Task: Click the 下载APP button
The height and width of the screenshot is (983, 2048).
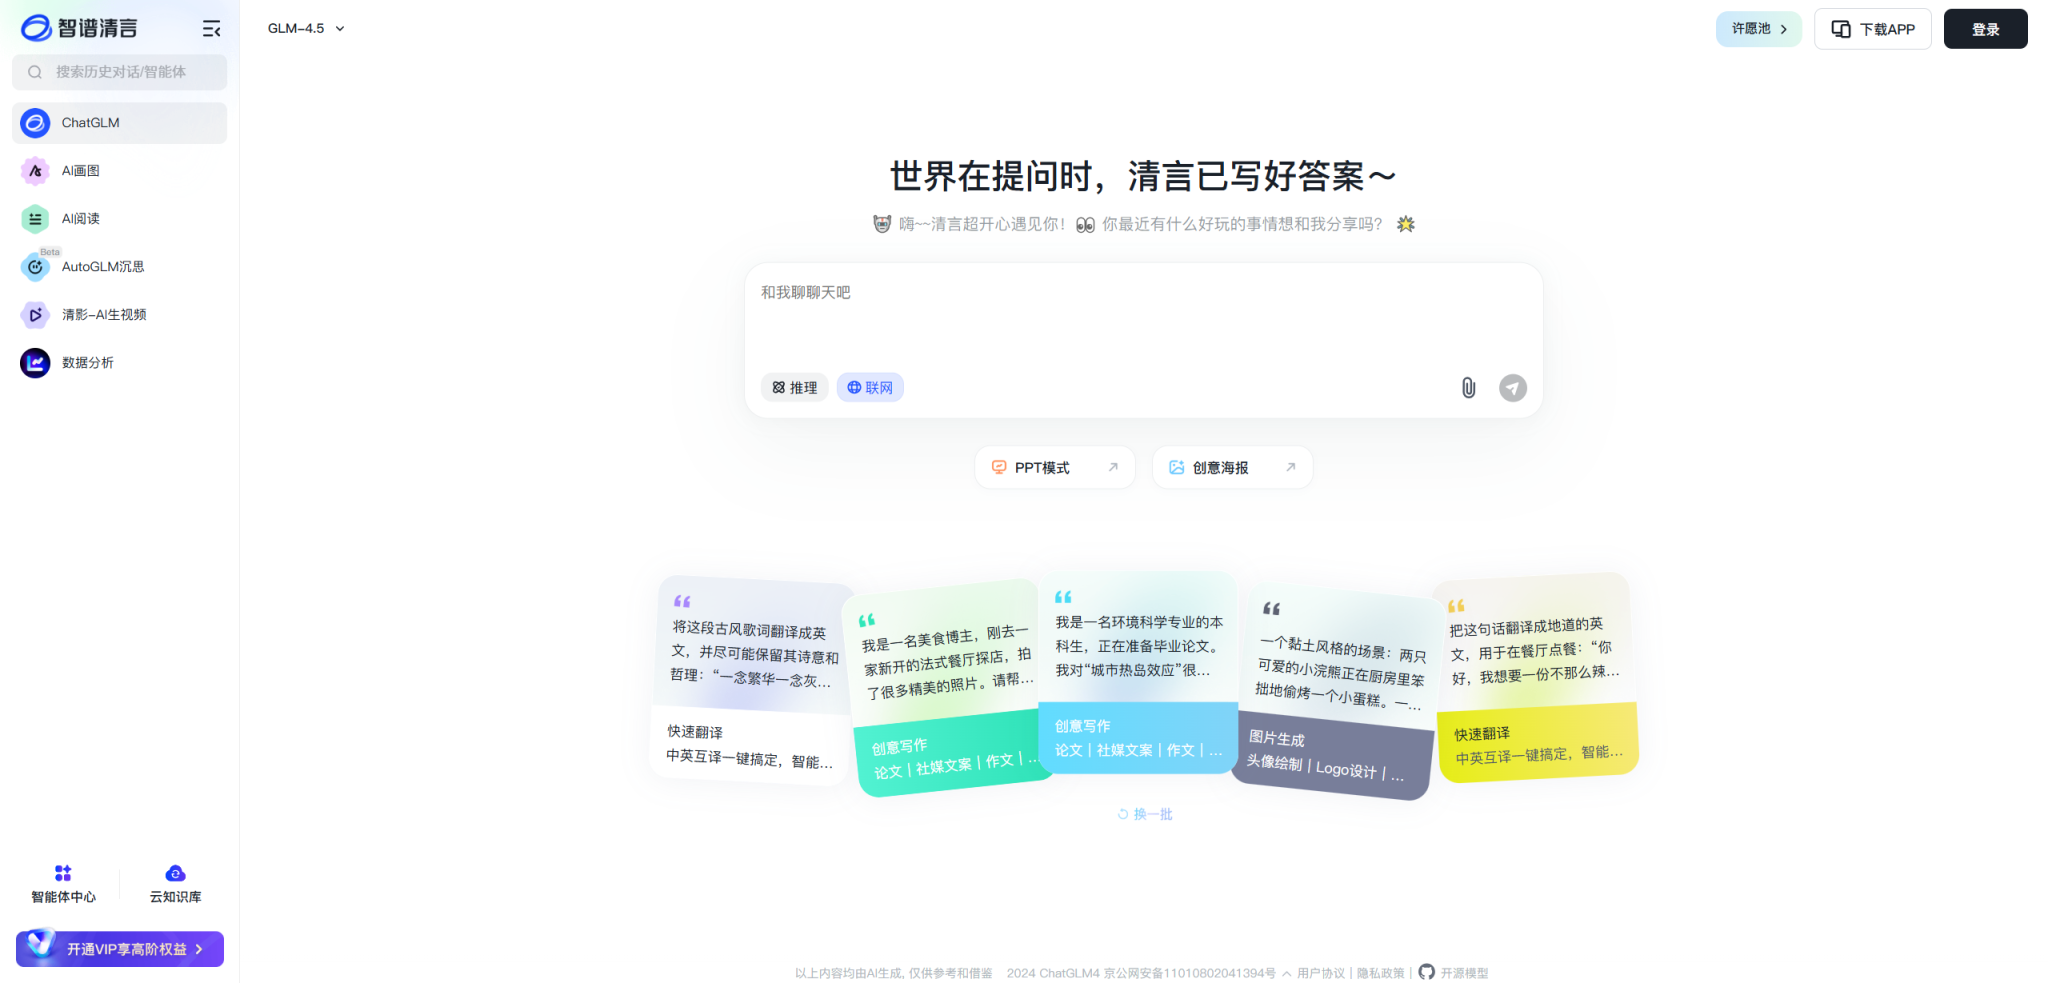Action: pos(1873,29)
